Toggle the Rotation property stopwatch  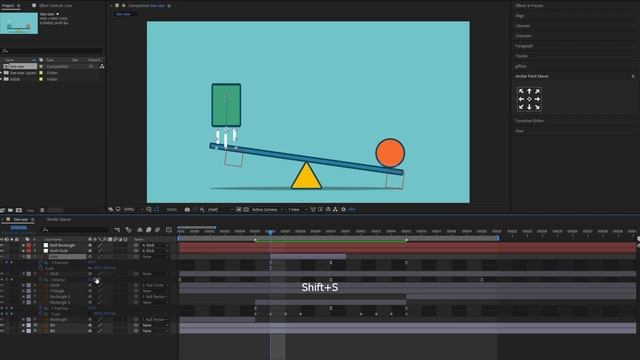[41, 280]
